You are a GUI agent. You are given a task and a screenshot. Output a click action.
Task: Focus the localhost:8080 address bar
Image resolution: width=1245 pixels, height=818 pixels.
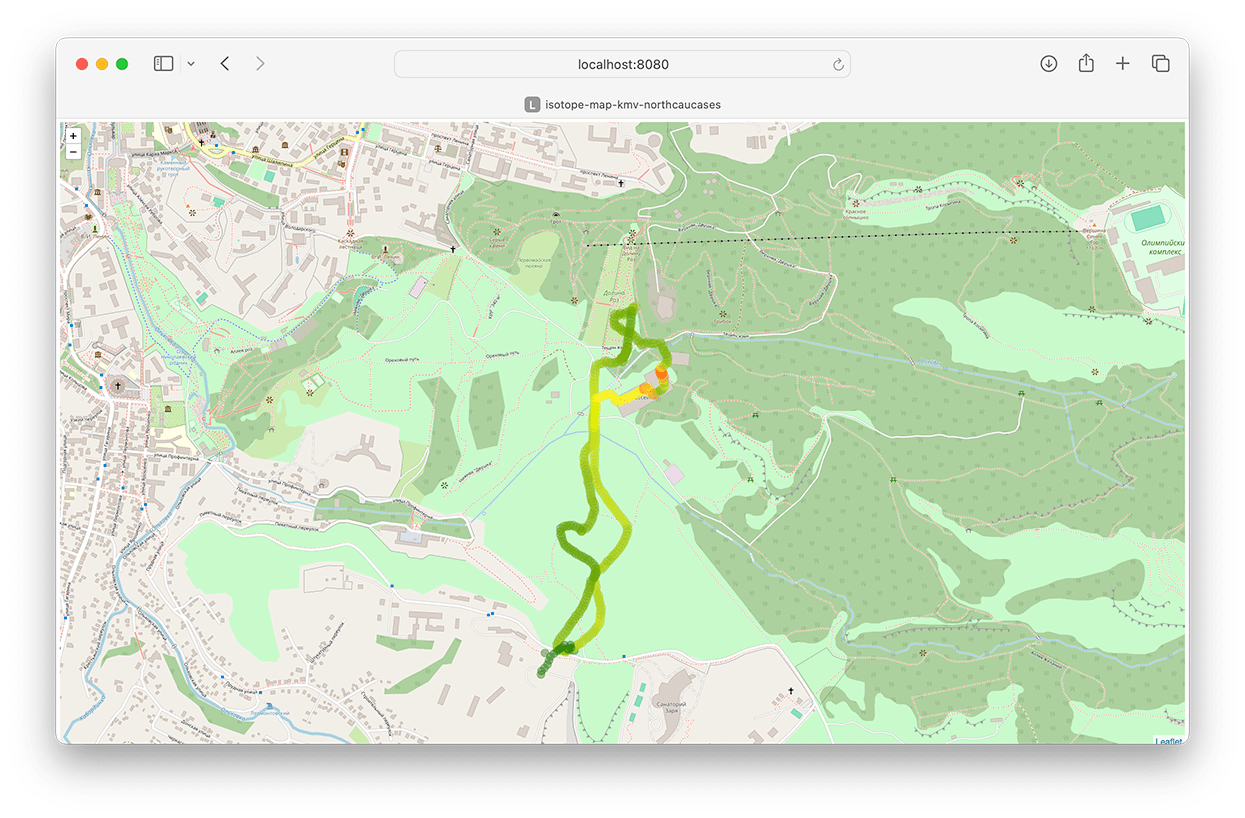pyautogui.click(x=622, y=64)
